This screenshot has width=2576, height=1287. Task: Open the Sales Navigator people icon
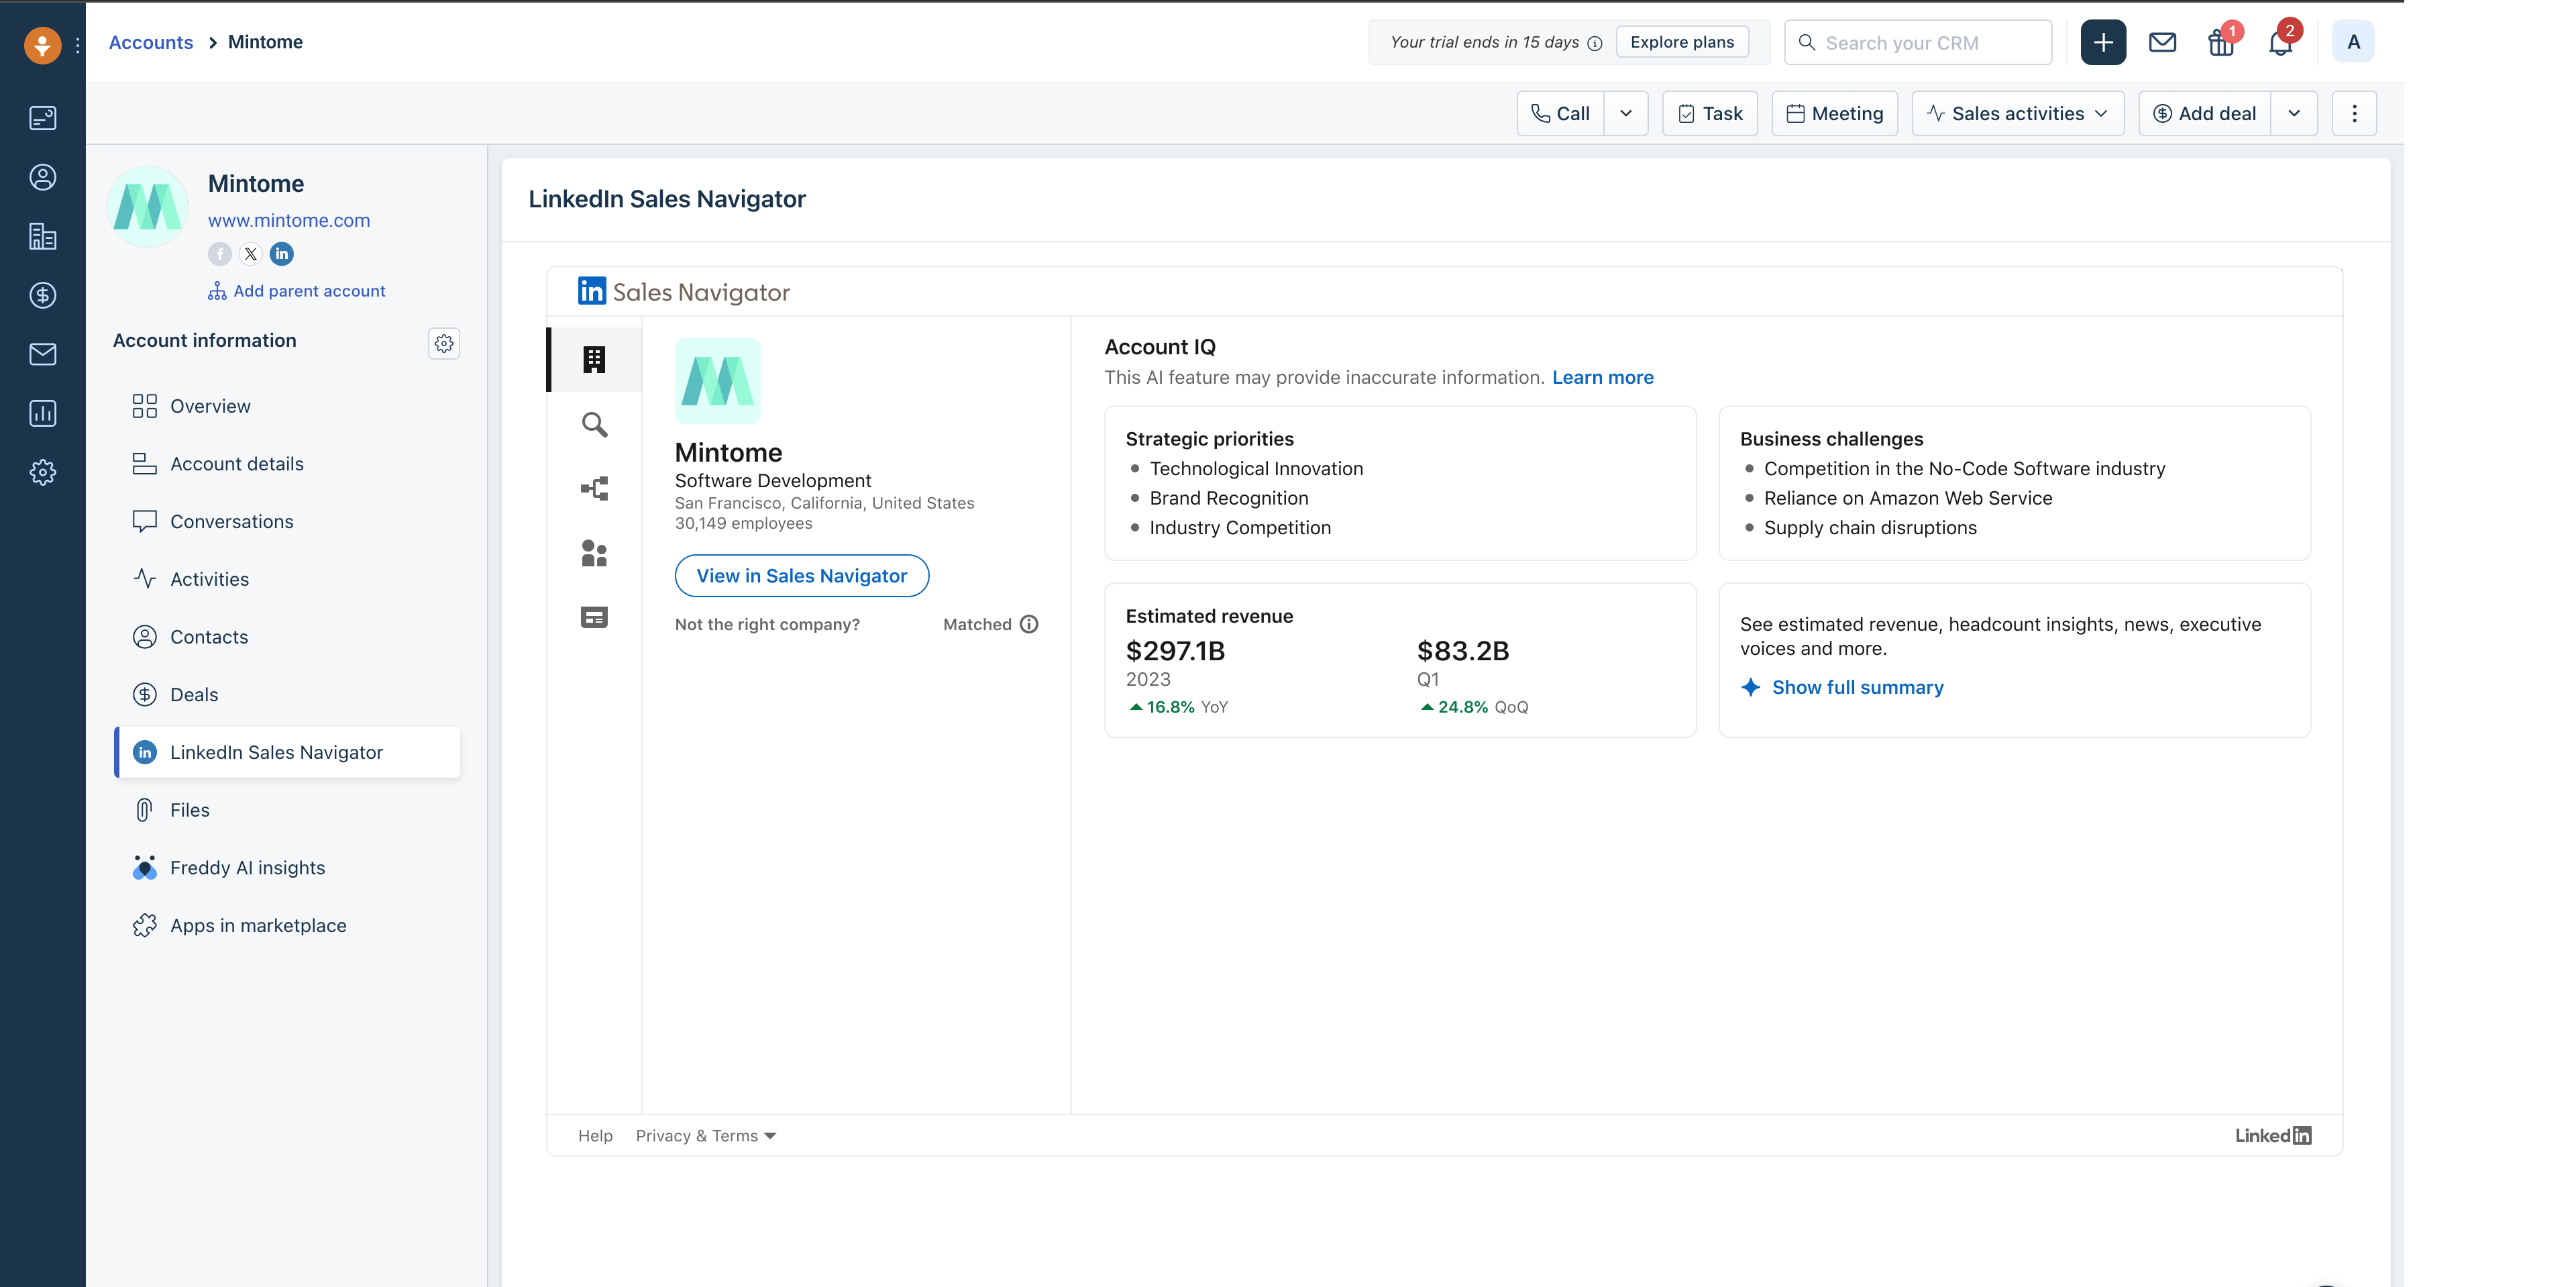pos(594,553)
